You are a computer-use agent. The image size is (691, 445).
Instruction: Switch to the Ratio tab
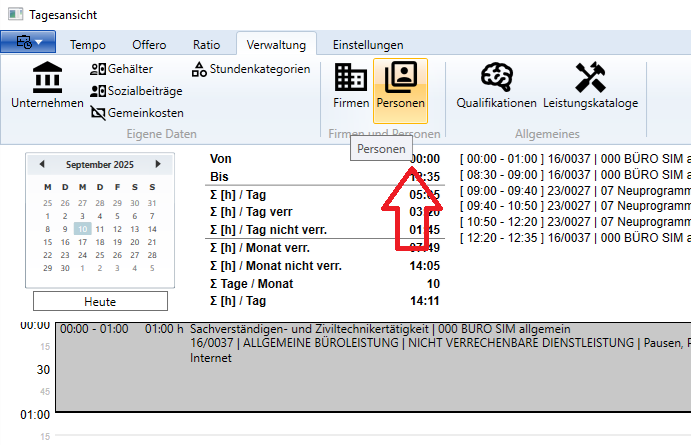[207, 45]
